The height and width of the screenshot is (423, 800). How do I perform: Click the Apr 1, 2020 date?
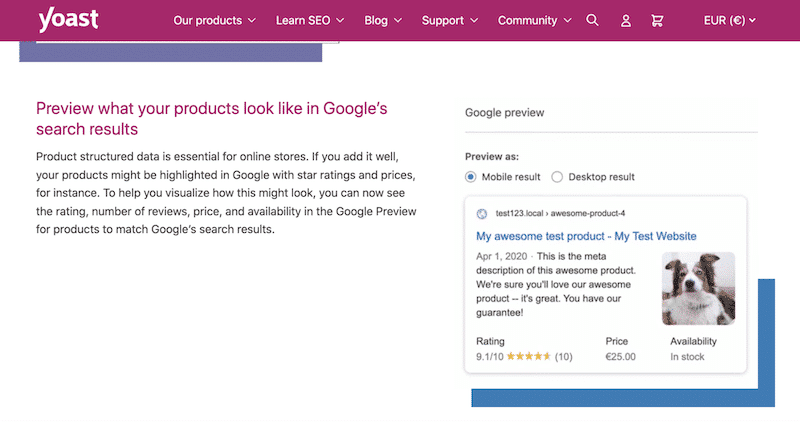(x=501, y=256)
